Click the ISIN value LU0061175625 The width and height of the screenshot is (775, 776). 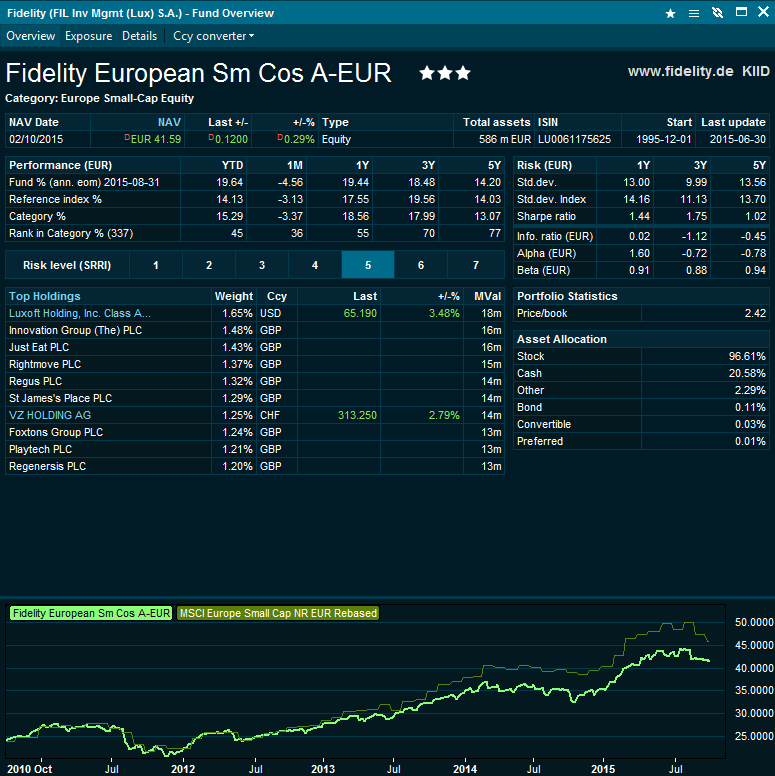pyautogui.click(x=575, y=140)
